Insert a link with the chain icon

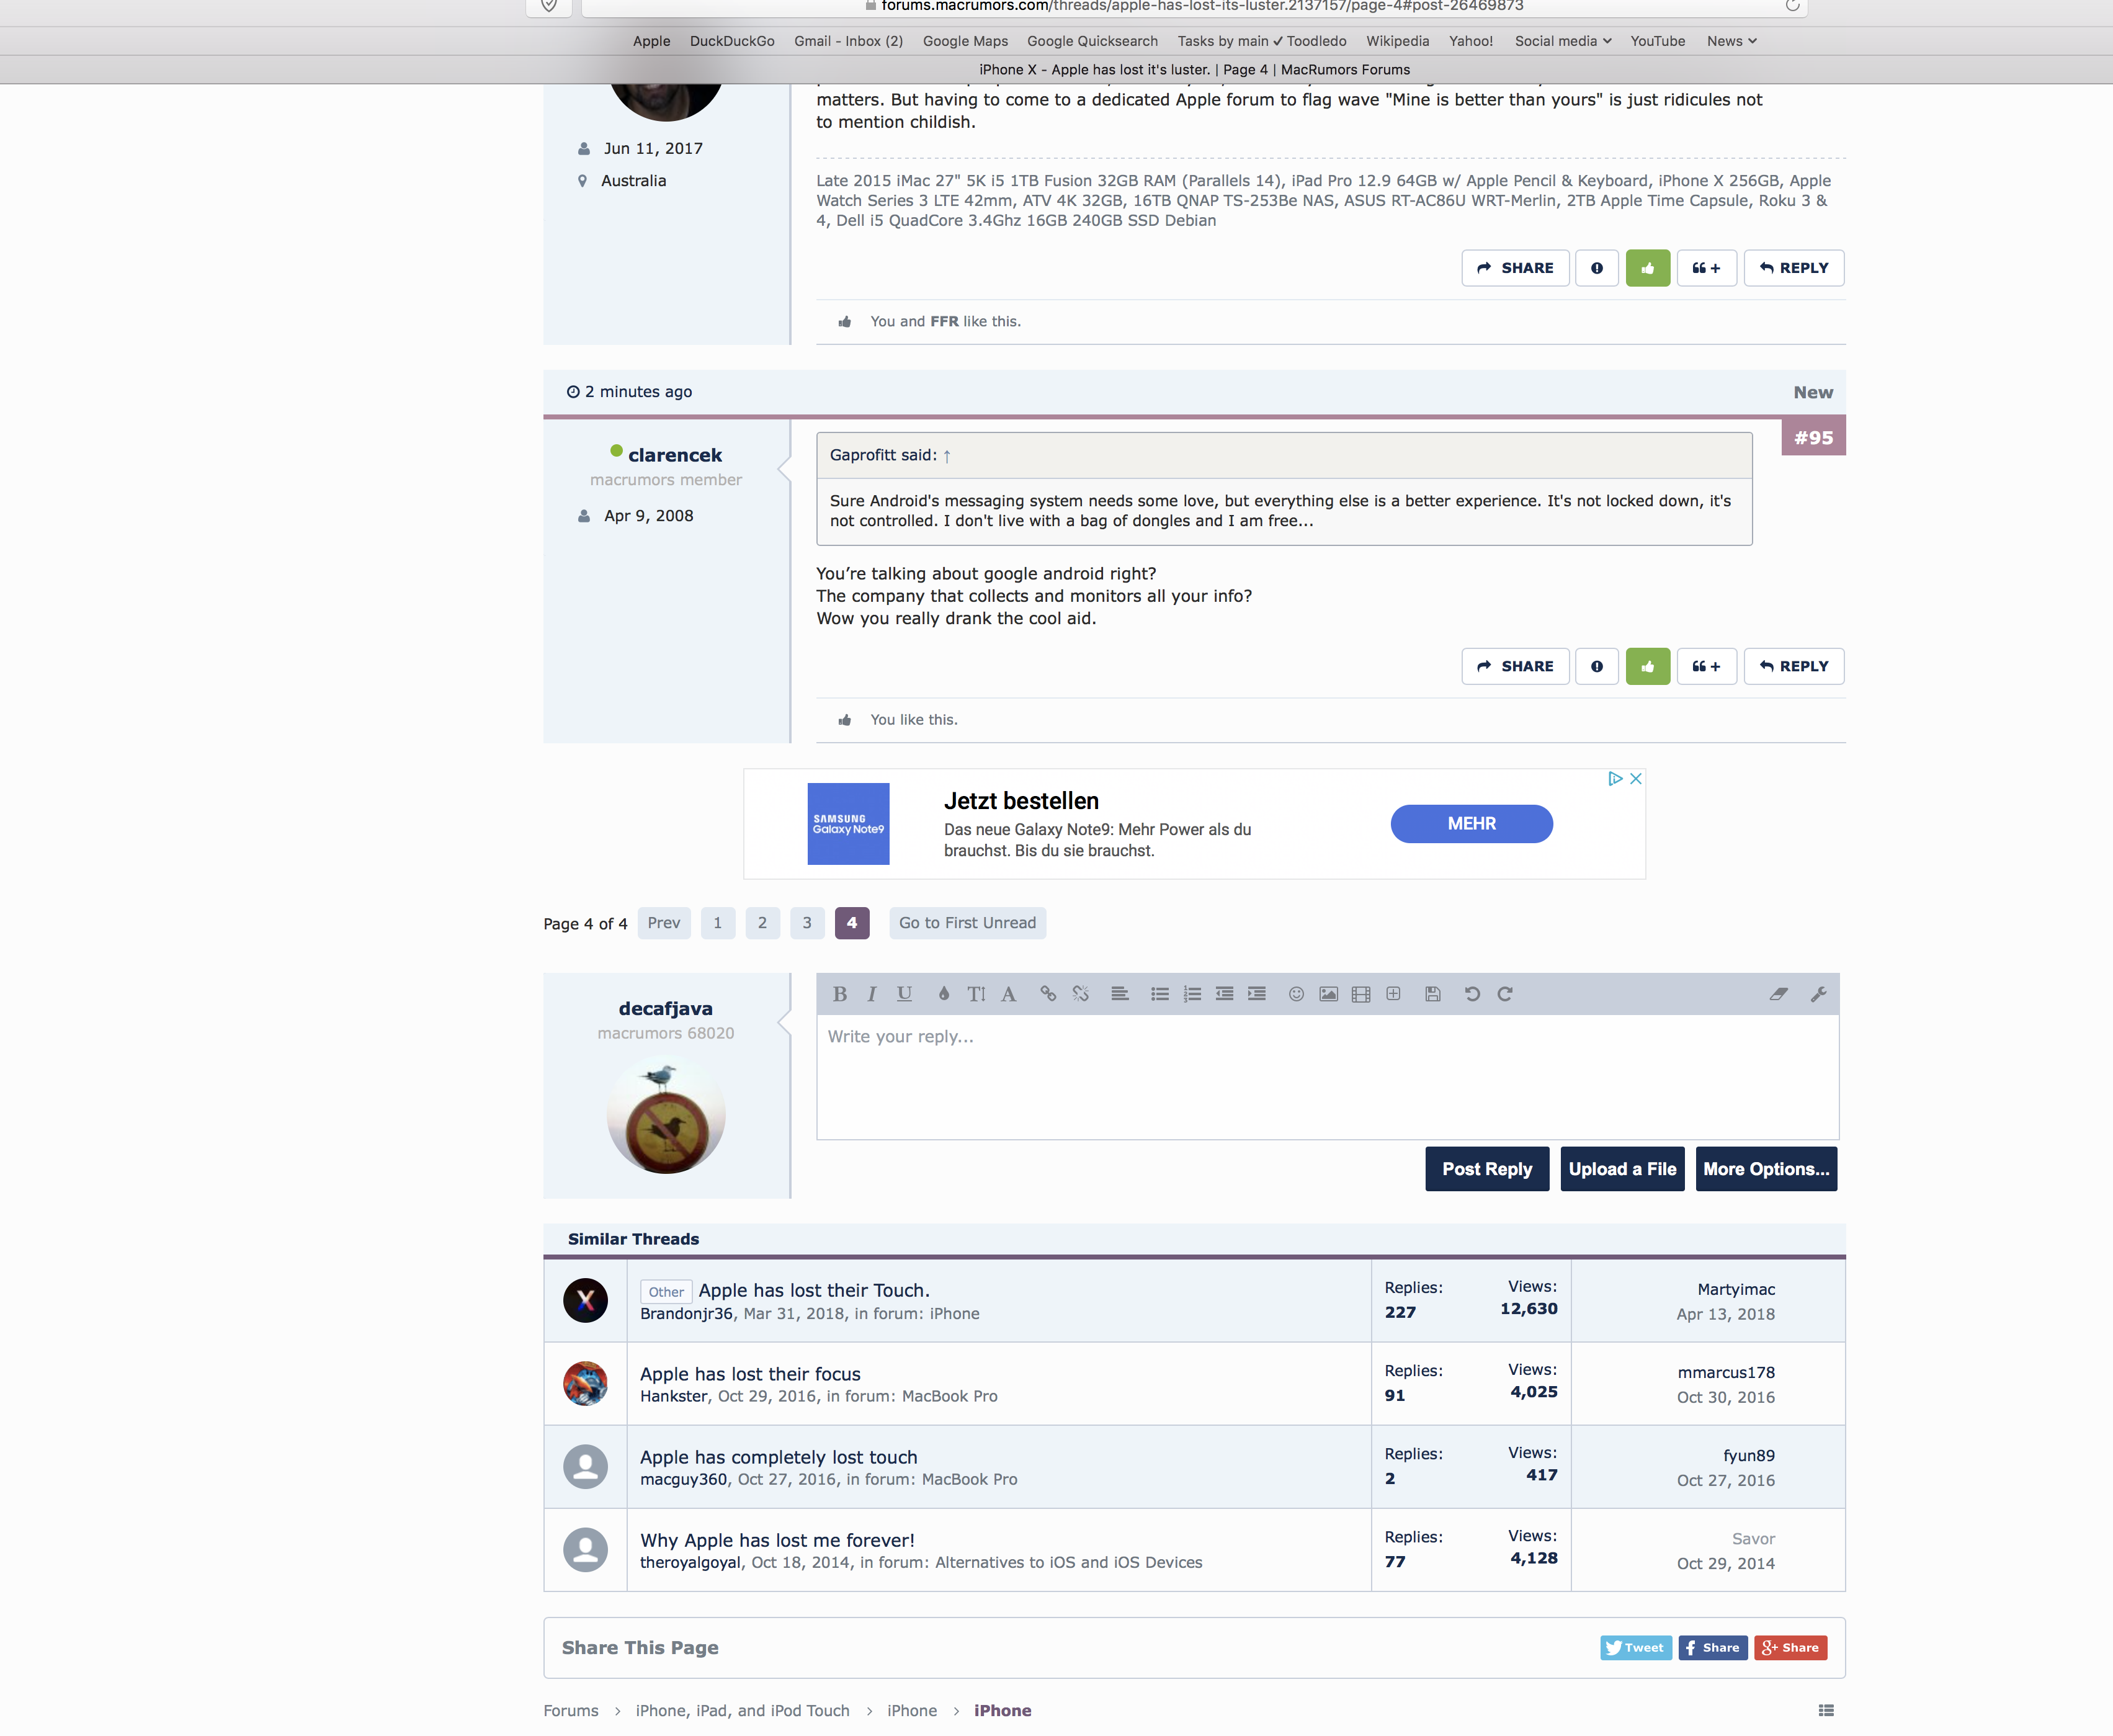[1048, 994]
